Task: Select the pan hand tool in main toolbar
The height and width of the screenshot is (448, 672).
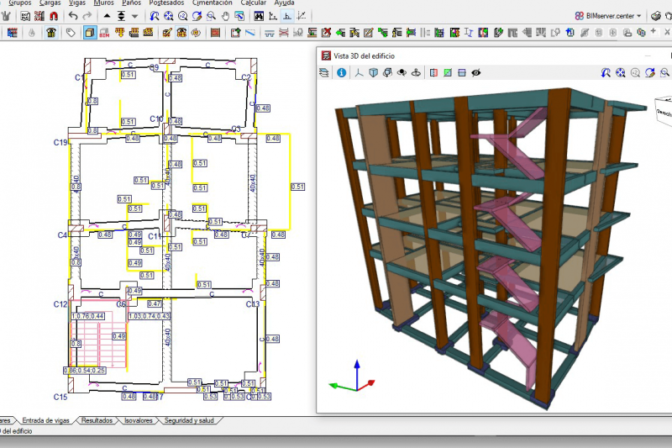Action: [x=224, y=17]
